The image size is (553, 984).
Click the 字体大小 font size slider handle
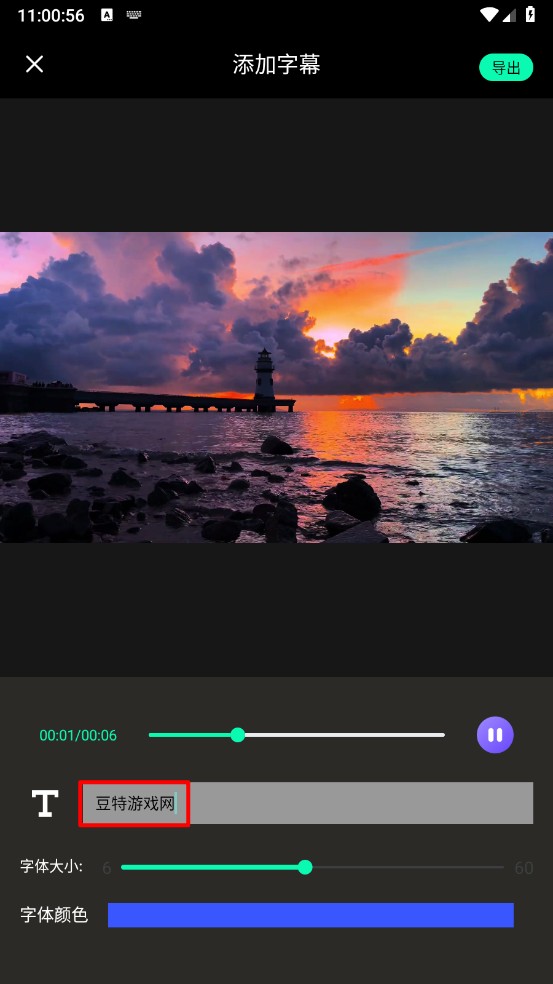pos(305,867)
